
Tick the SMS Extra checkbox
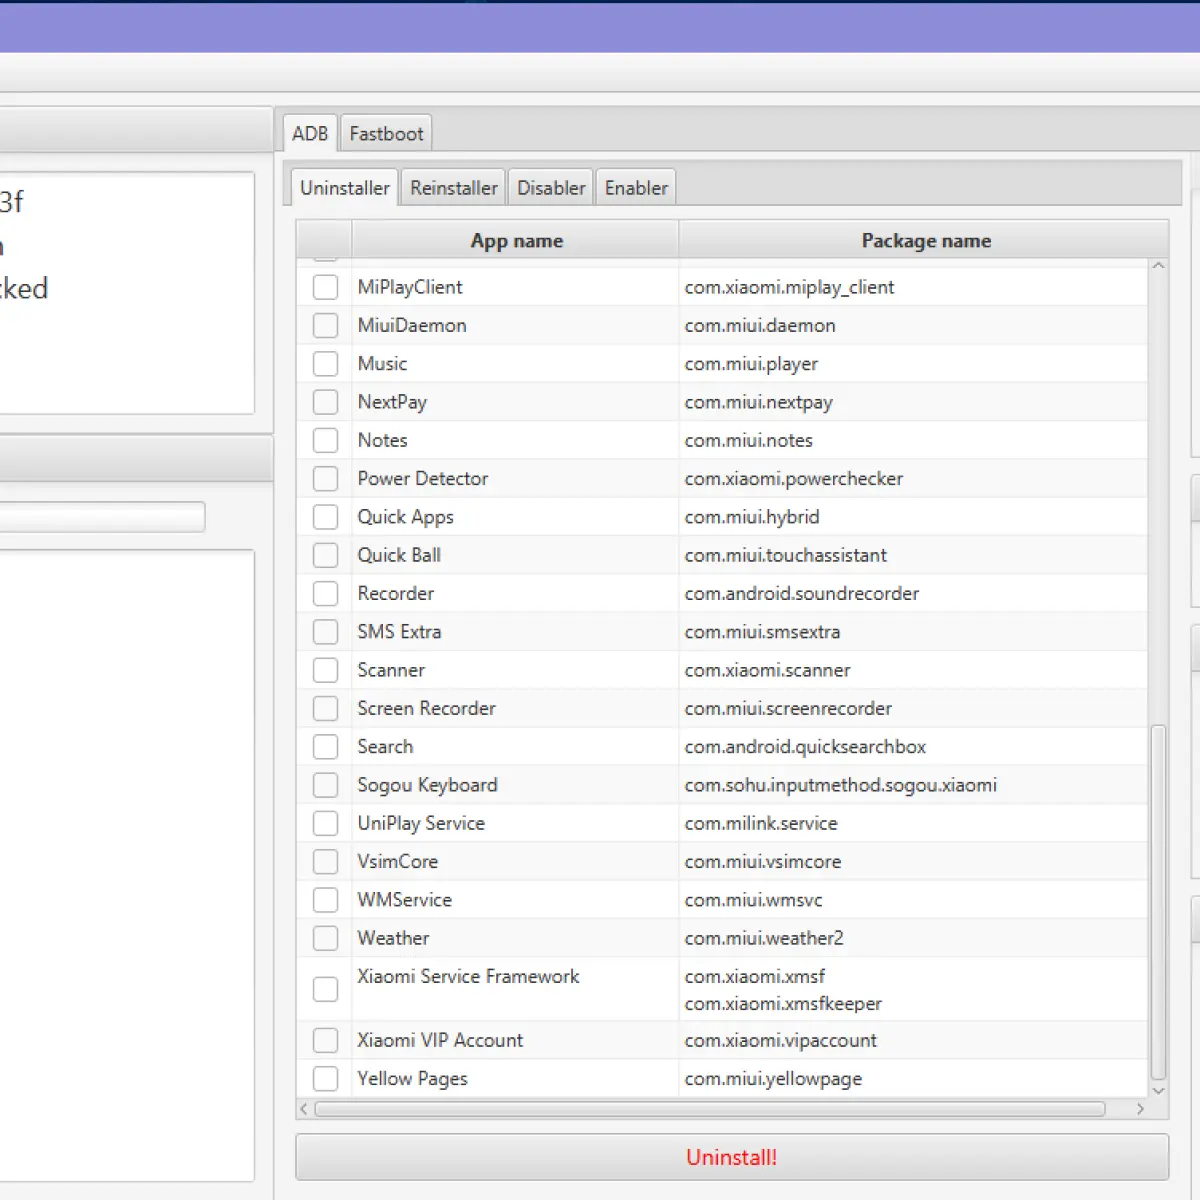click(x=325, y=632)
